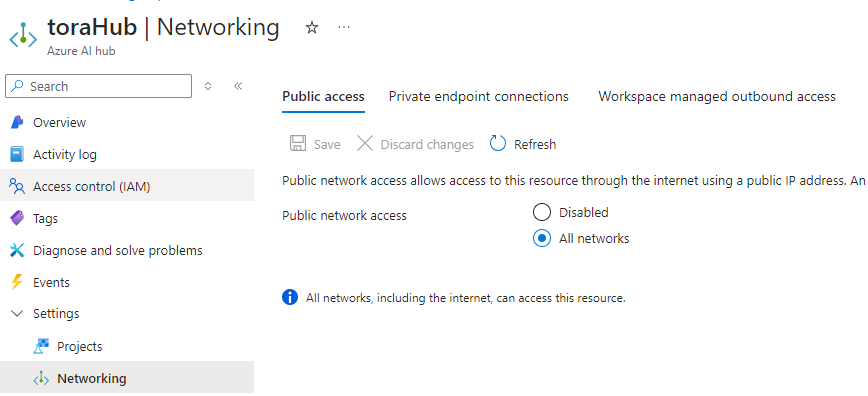868x396 pixels.
Task: Click the Events lightning icon
Action: 17,282
